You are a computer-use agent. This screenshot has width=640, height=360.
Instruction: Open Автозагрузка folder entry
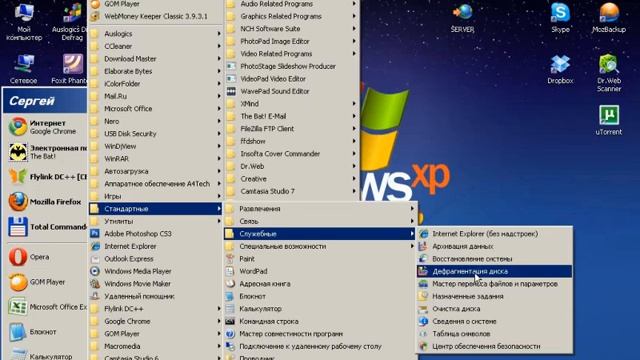click(x=156, y=171)
